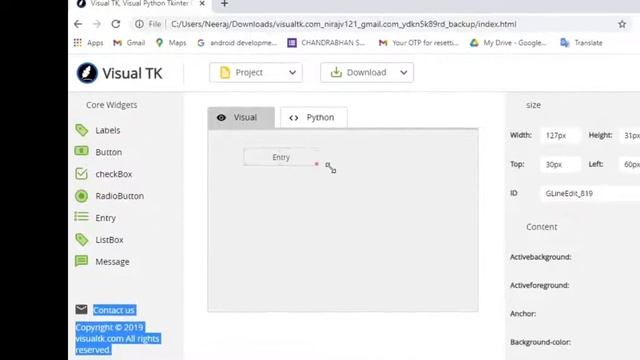
Task: Open the Gmail bookmark
Action: (x=129, y=42)
